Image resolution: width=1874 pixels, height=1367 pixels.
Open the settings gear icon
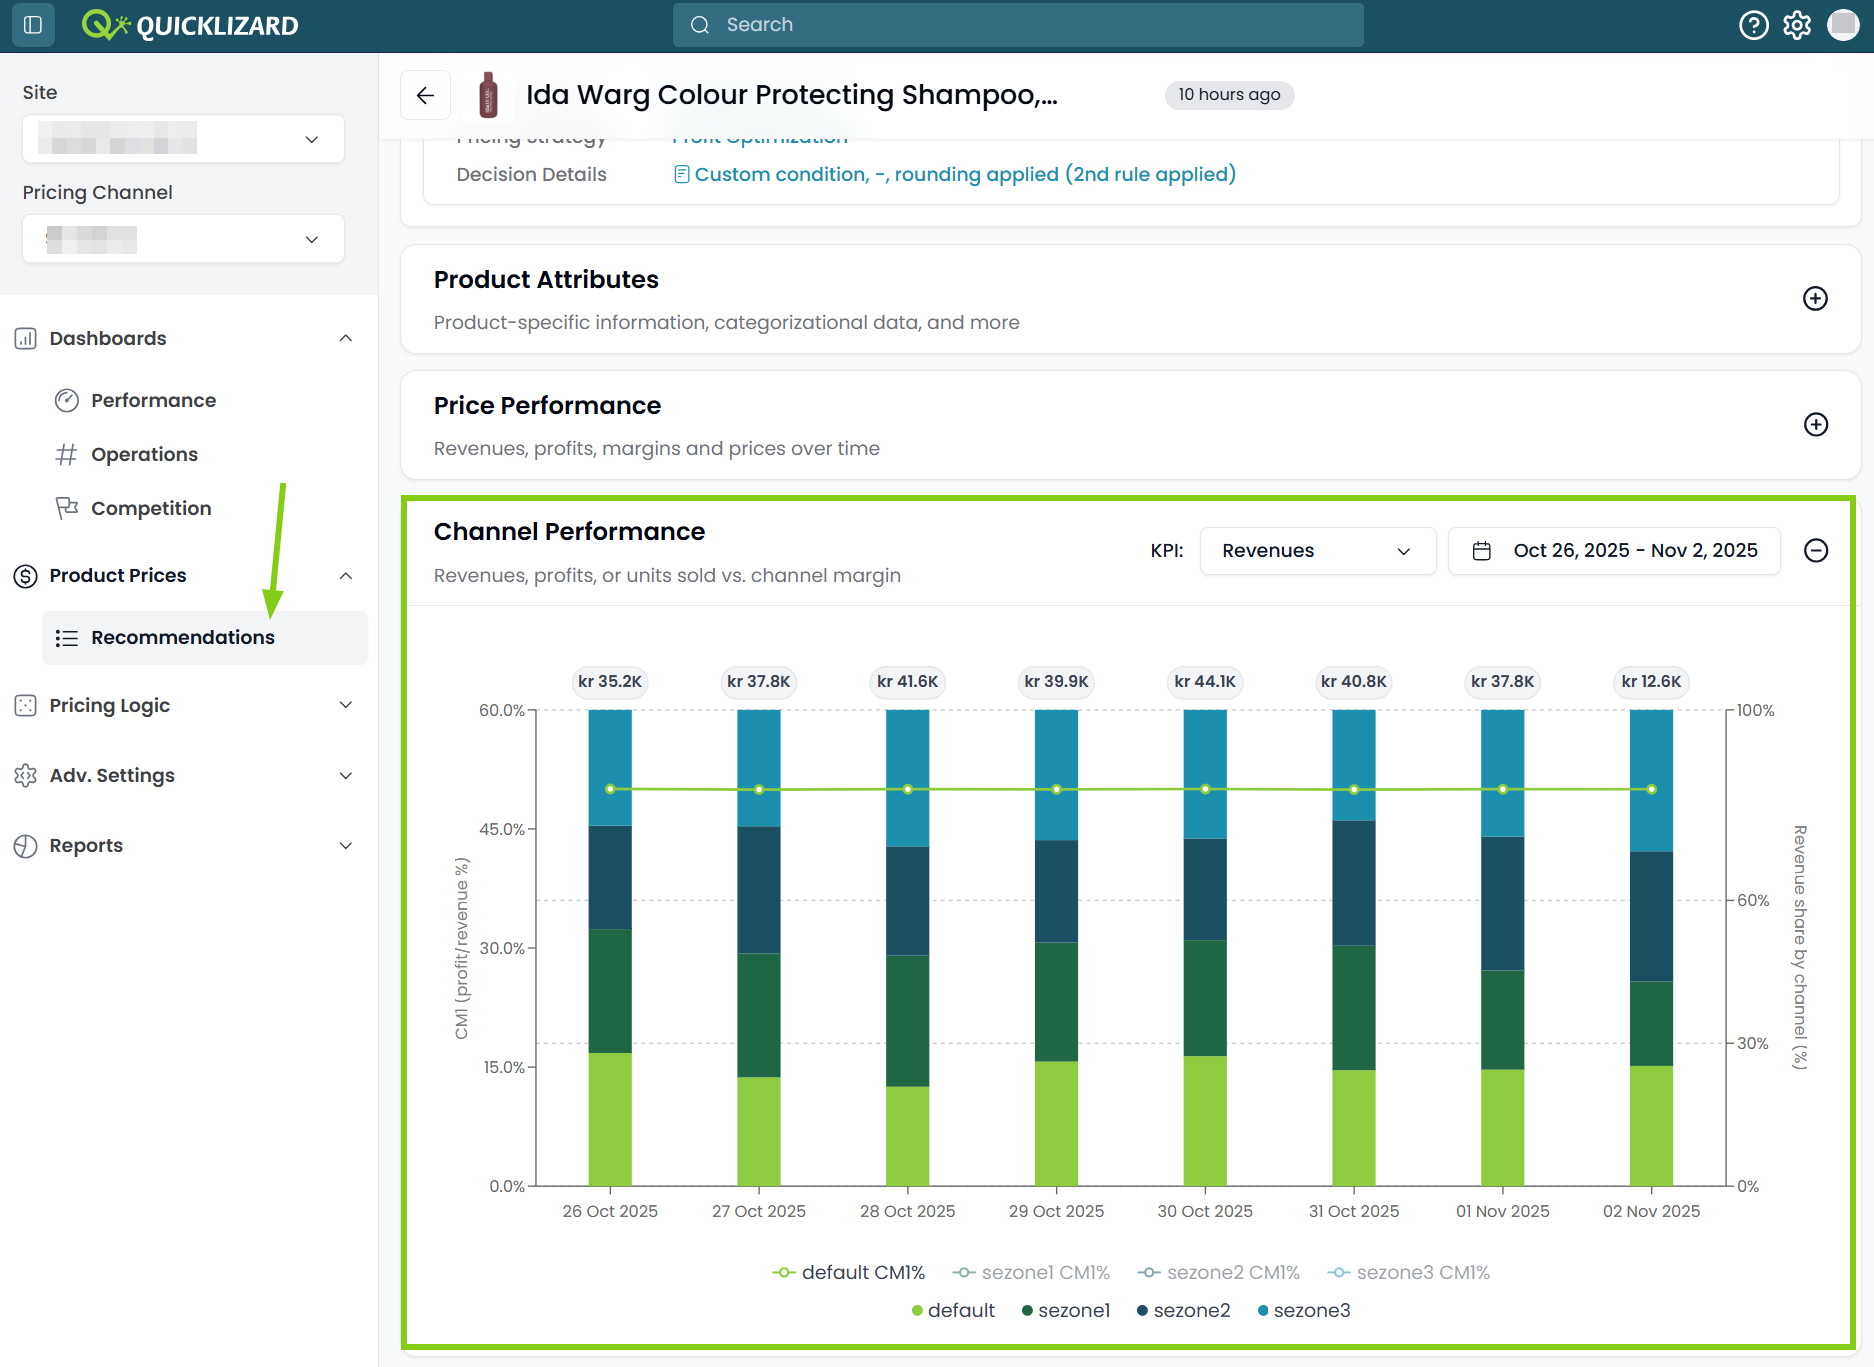click(1797, 25)
